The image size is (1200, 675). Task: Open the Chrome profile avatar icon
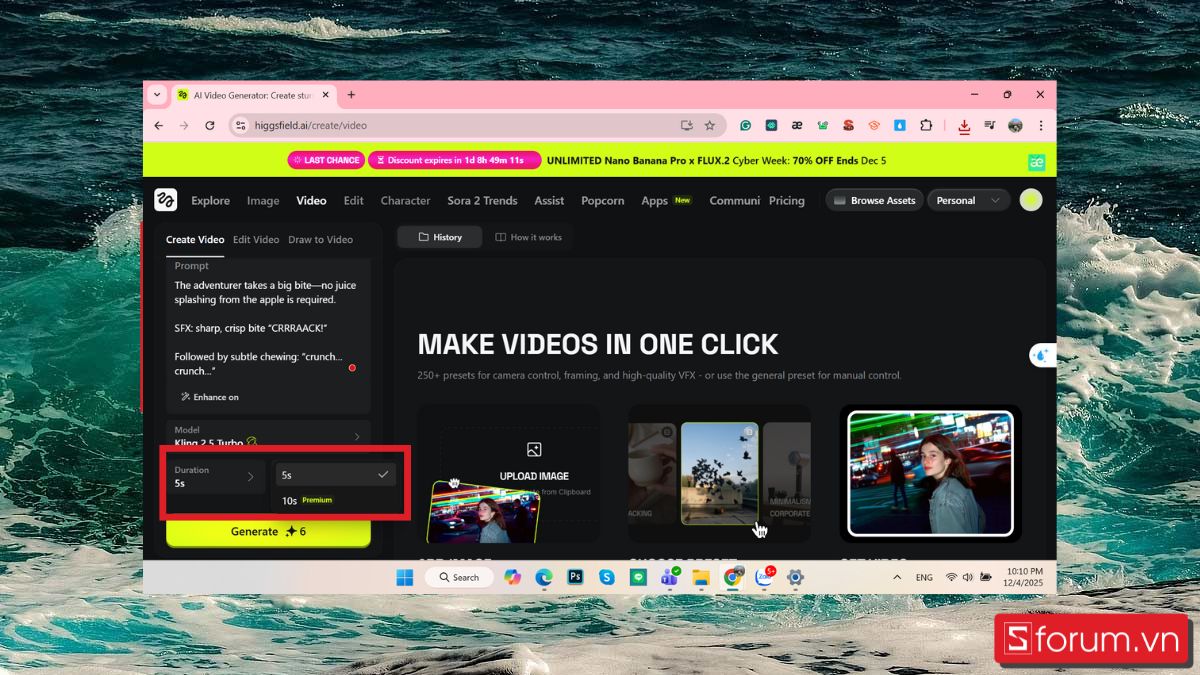(1016, 125)
